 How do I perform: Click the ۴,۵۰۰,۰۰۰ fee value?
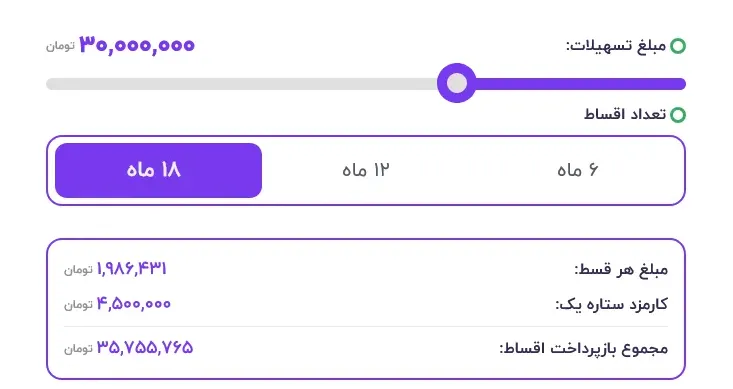pyautogui.click(x=134, y=304)
